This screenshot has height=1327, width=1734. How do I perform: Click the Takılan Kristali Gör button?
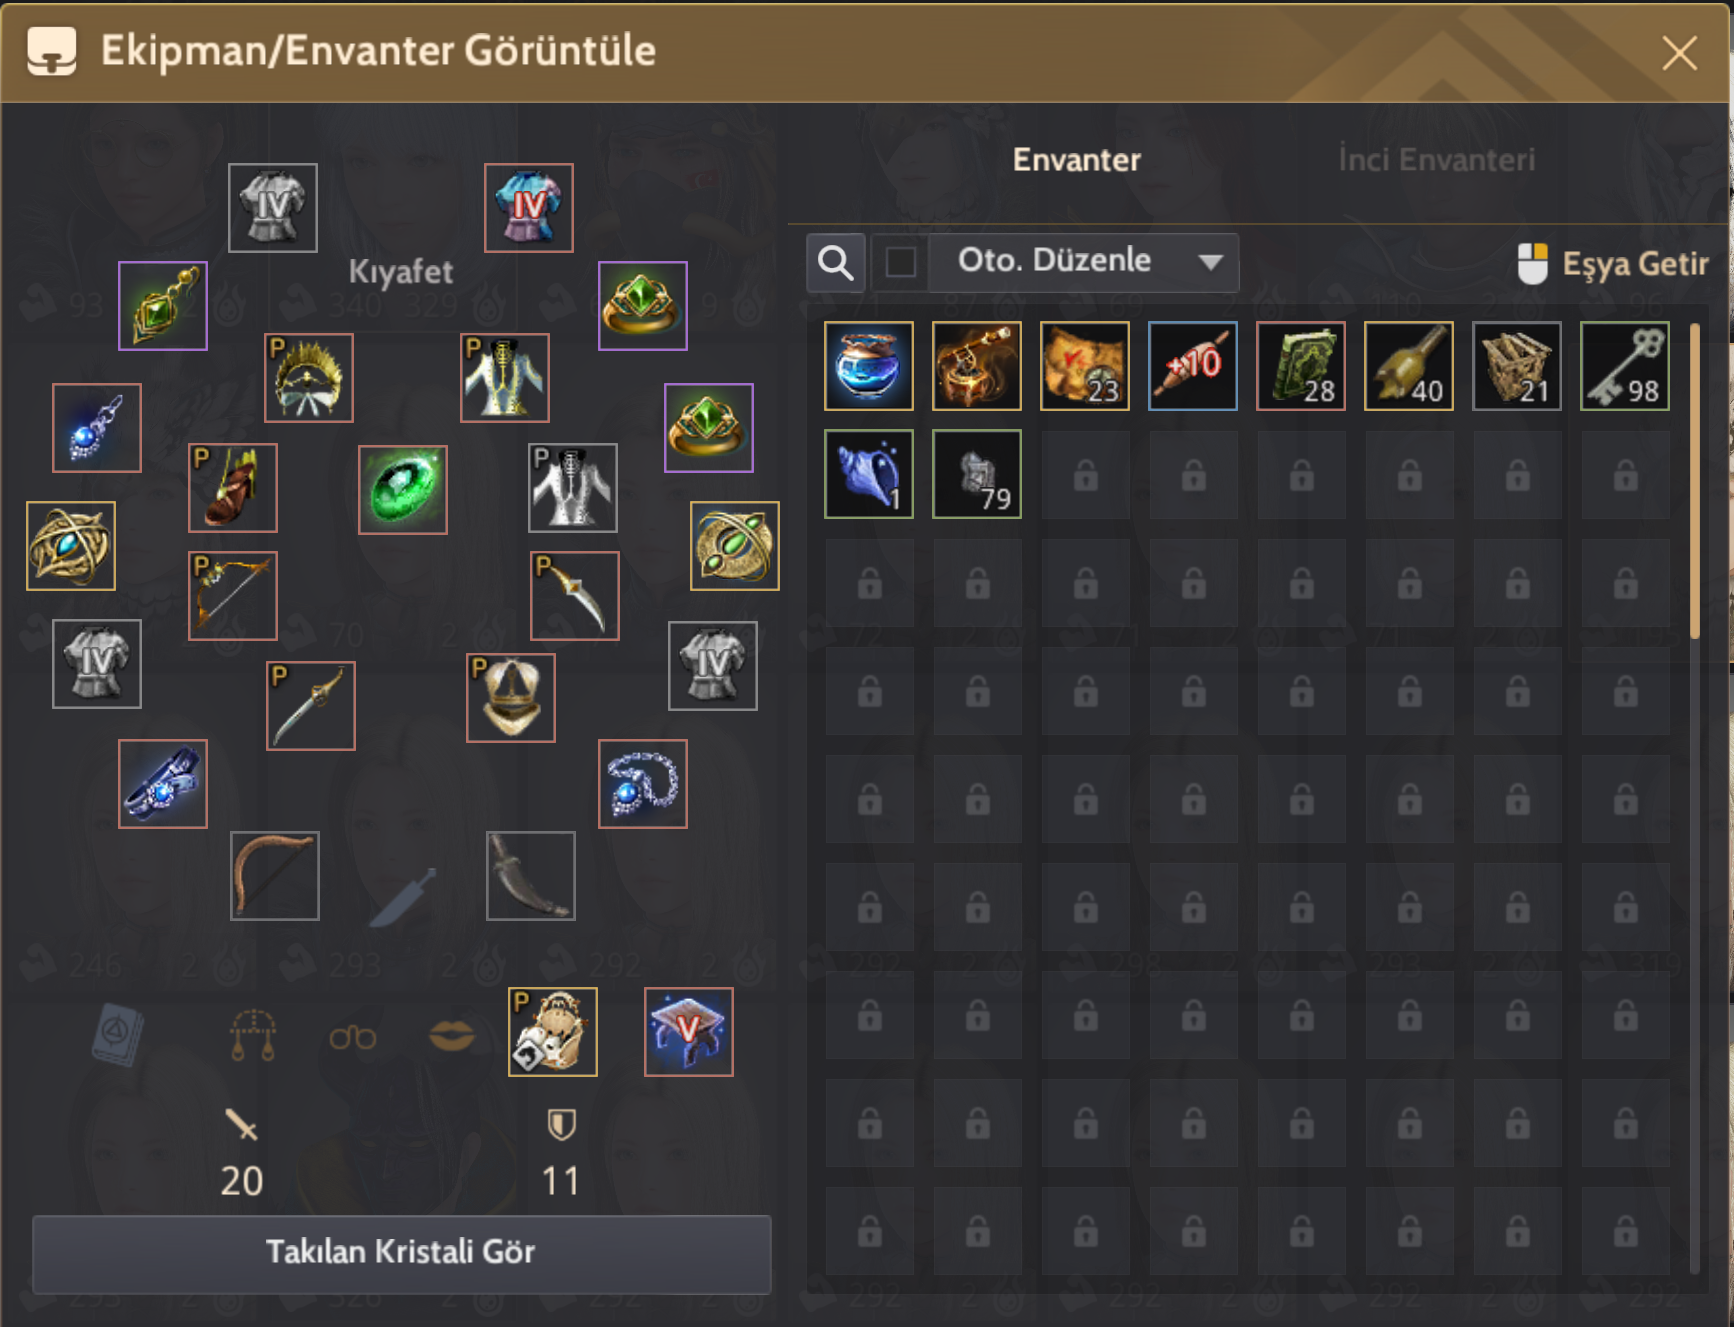click(401, 1254)
